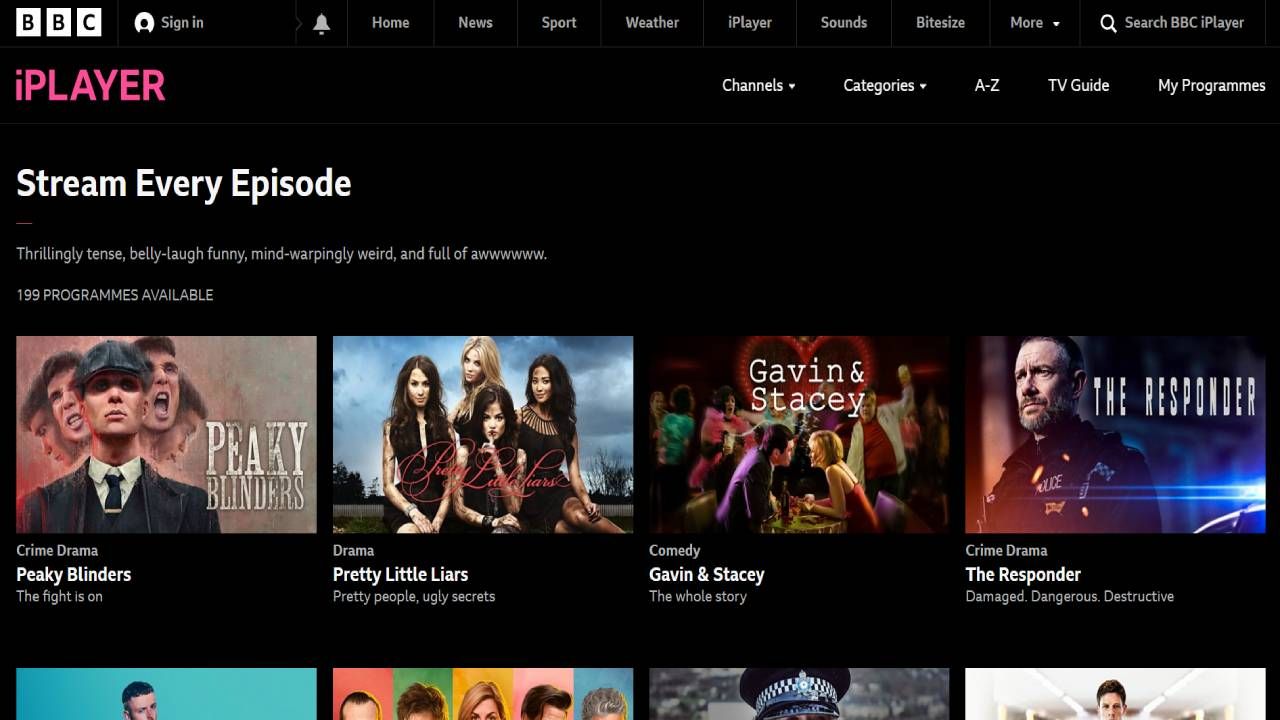Click the search magnifier icon
Screen dimensions: 1280x720
[x=1108, y=23]
